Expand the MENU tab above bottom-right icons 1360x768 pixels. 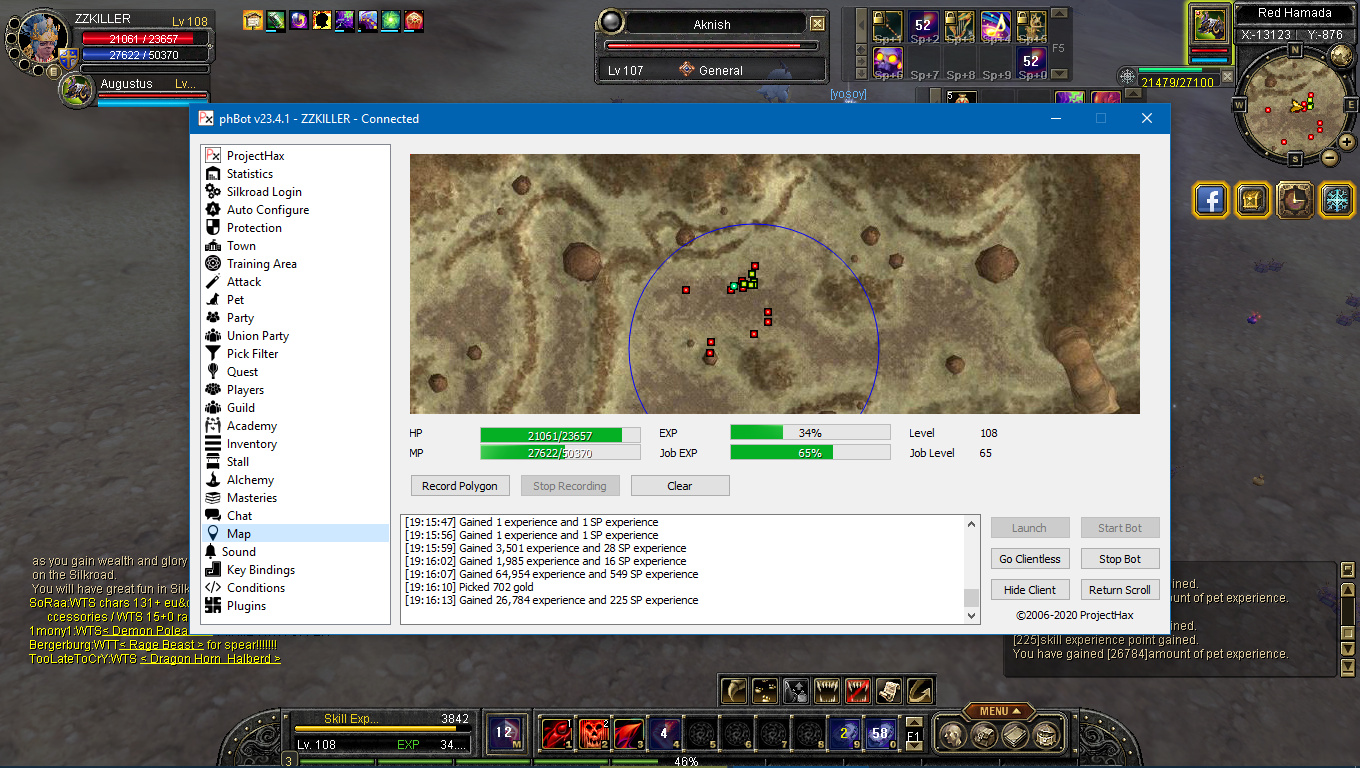pos(999,711)
